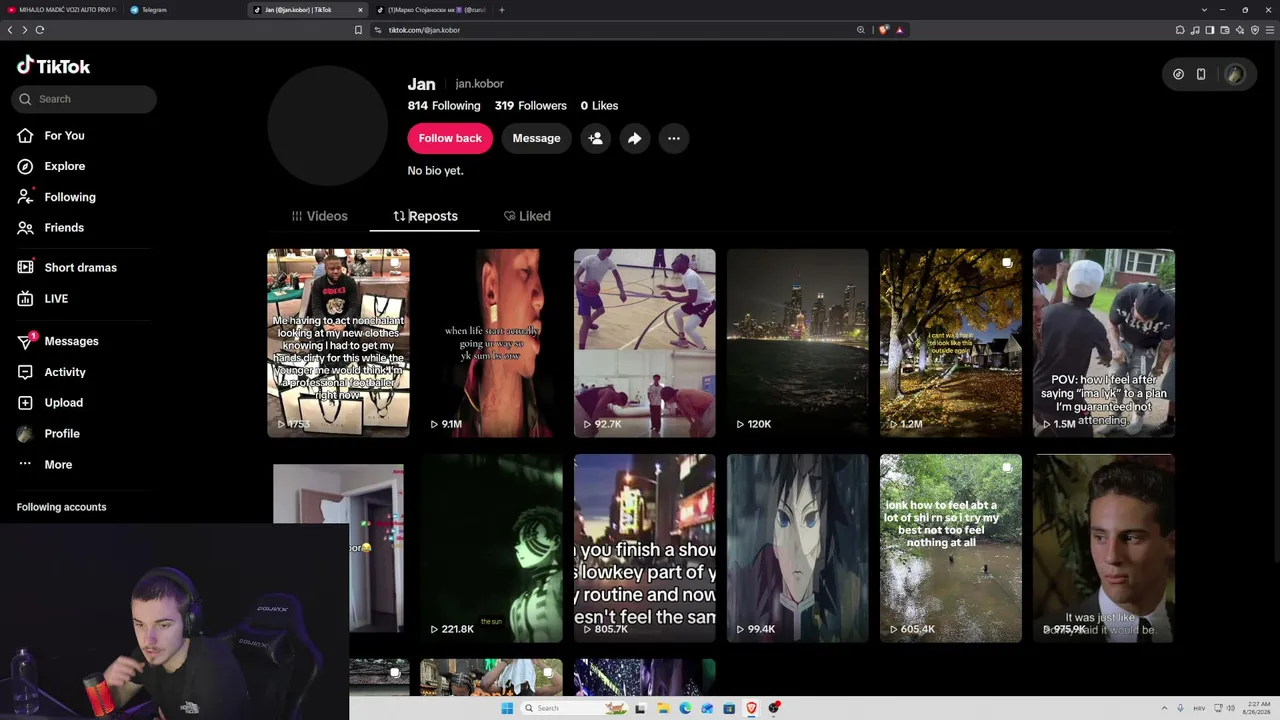
Task: Toggle the browser sidebar panel icon
Action: pos(1210,30)
